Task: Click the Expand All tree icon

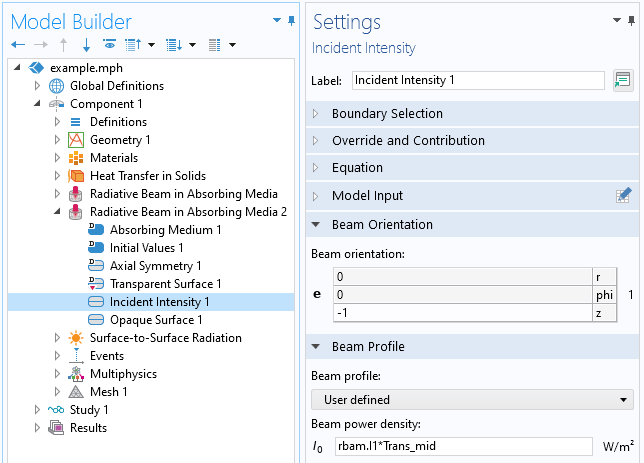Action: (173, 45)
